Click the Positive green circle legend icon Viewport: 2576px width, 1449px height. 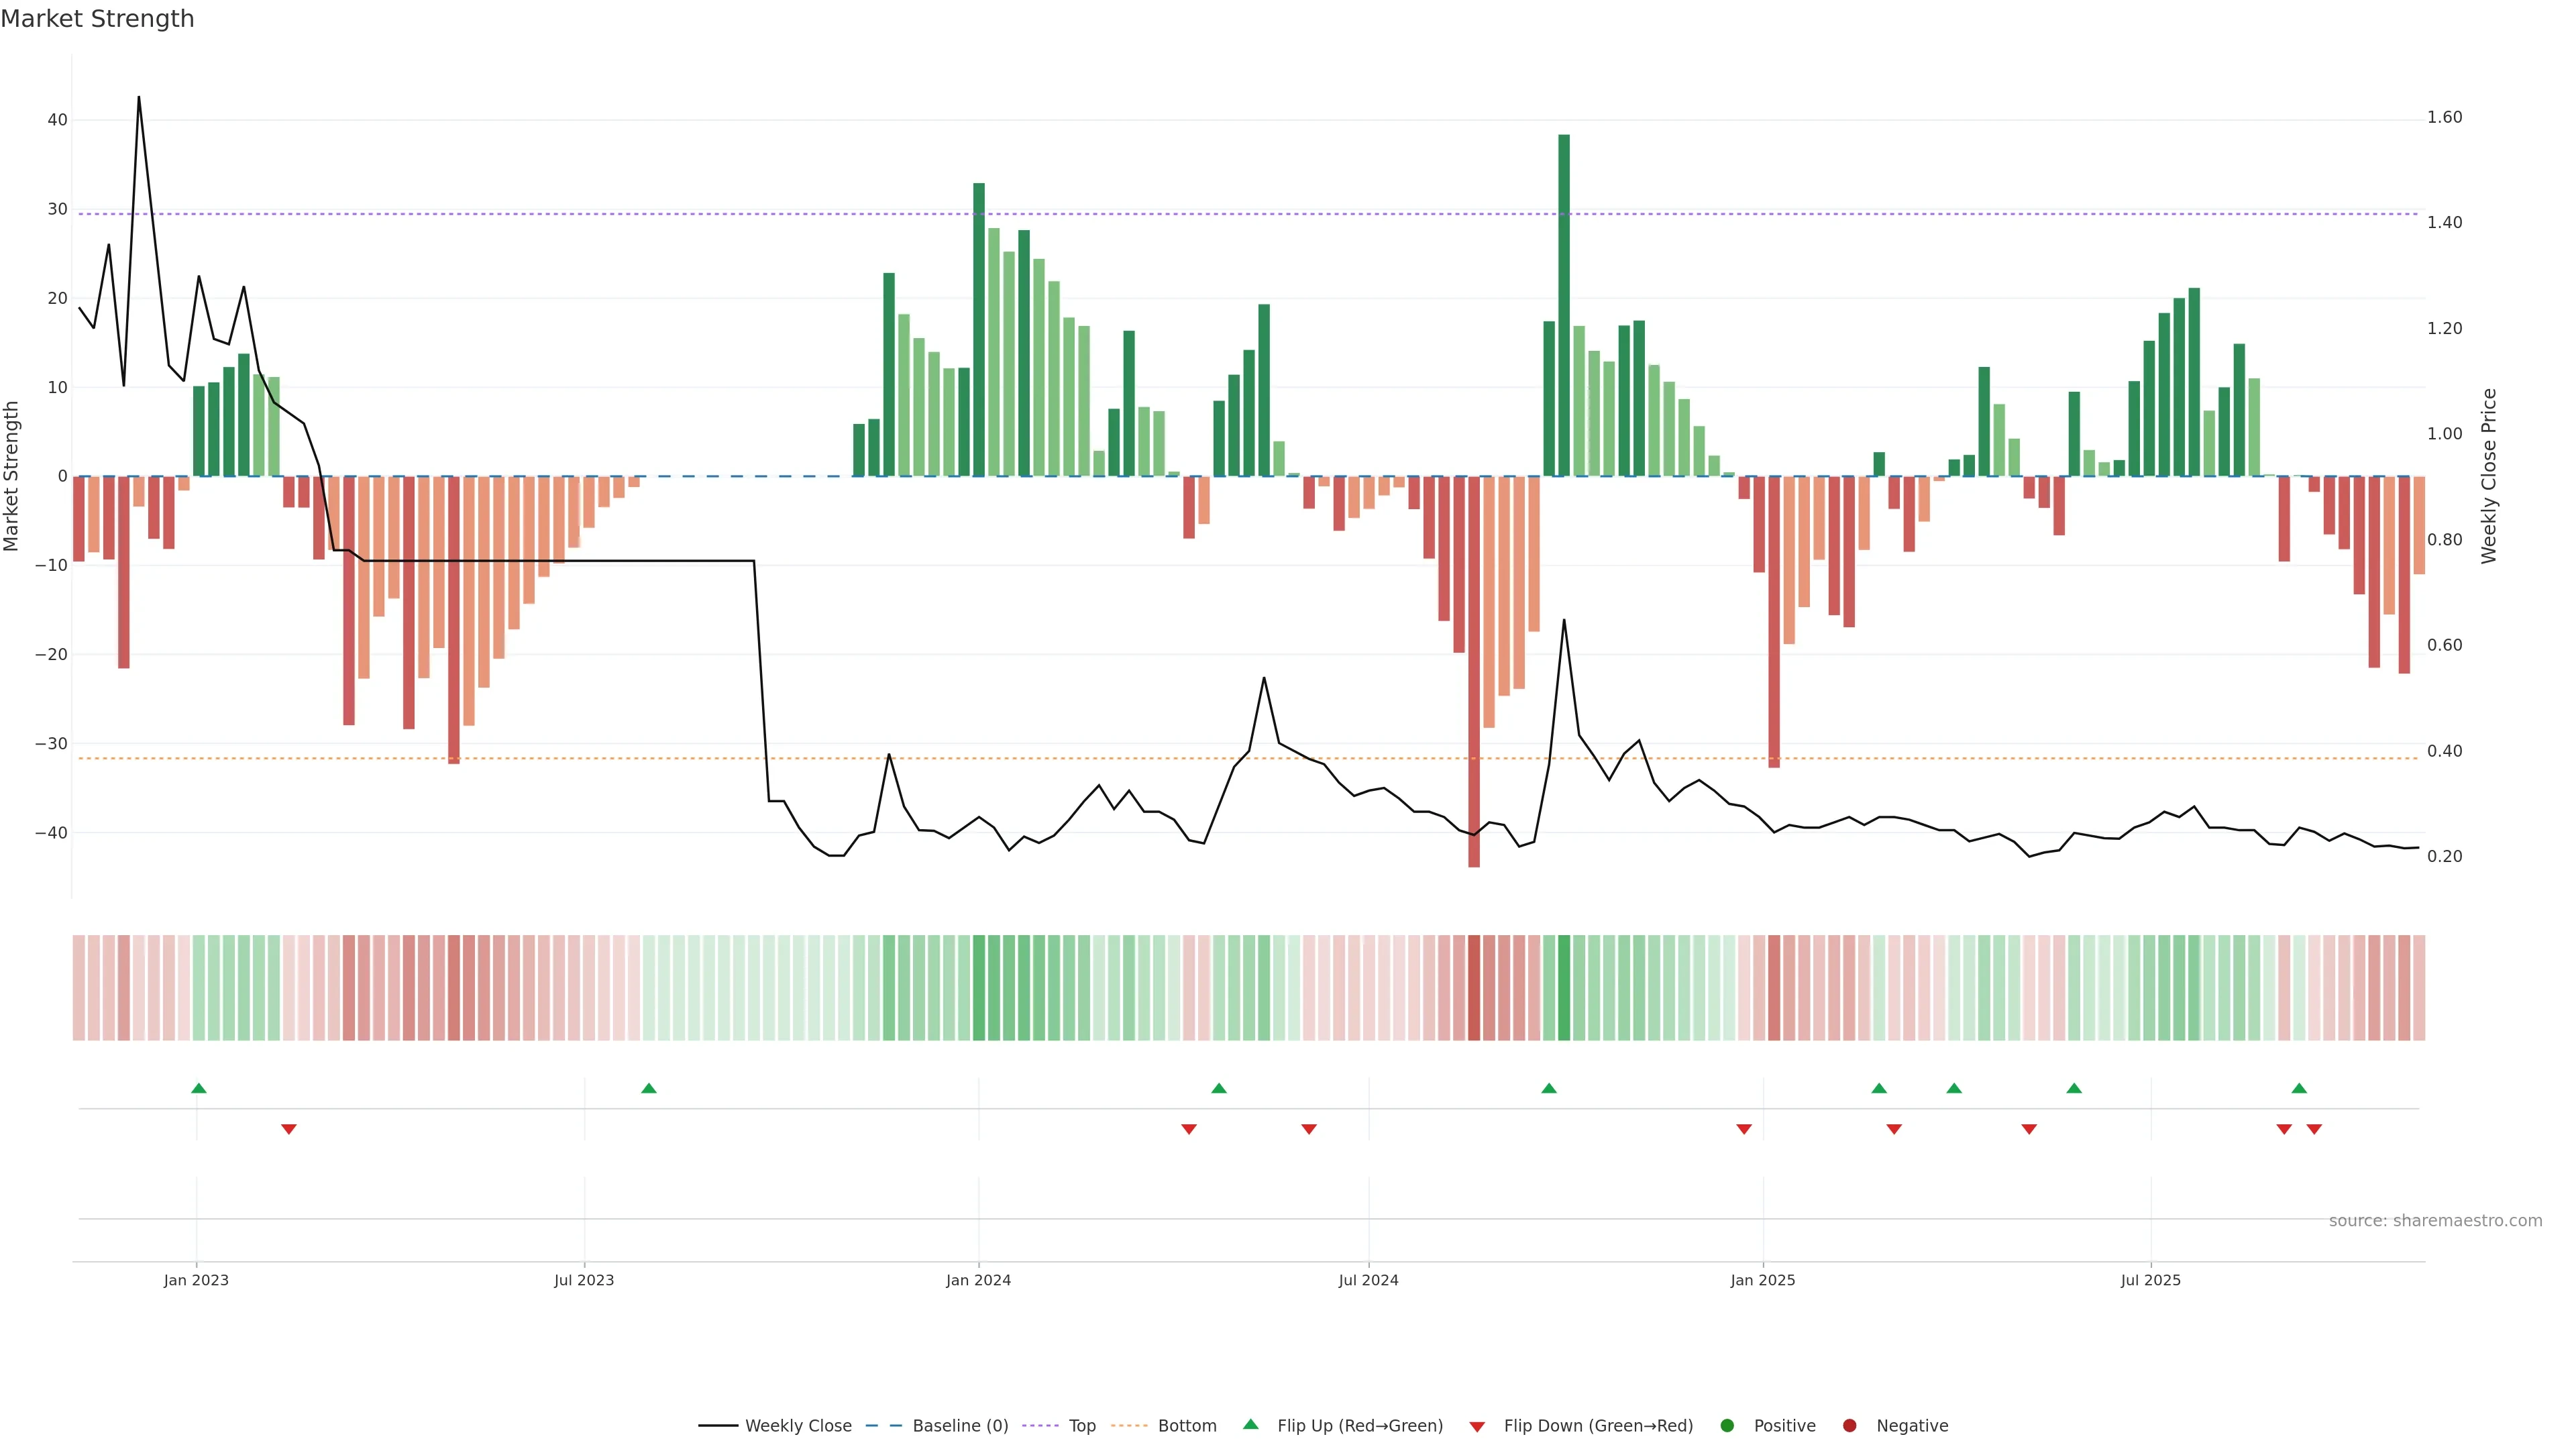point(1727,1426)
